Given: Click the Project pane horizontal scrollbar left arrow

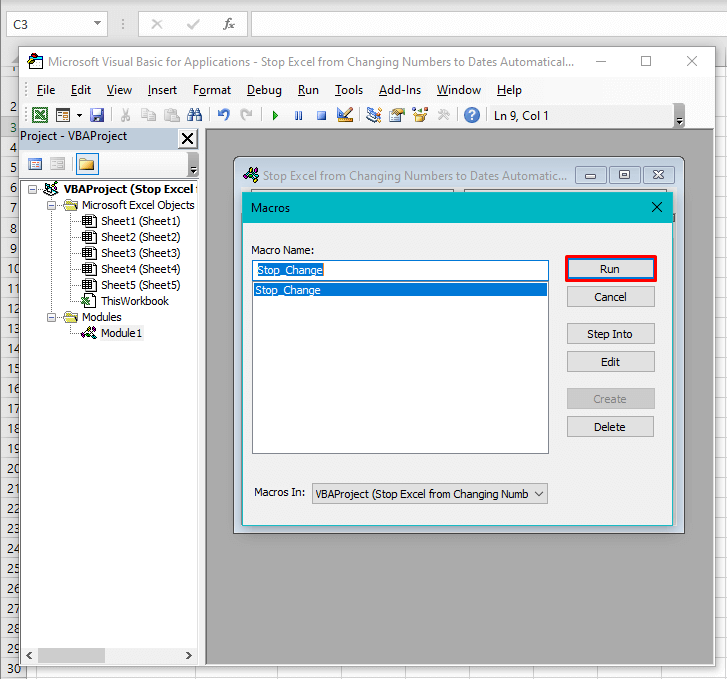Looking at the screenshot, I should 29,655.
